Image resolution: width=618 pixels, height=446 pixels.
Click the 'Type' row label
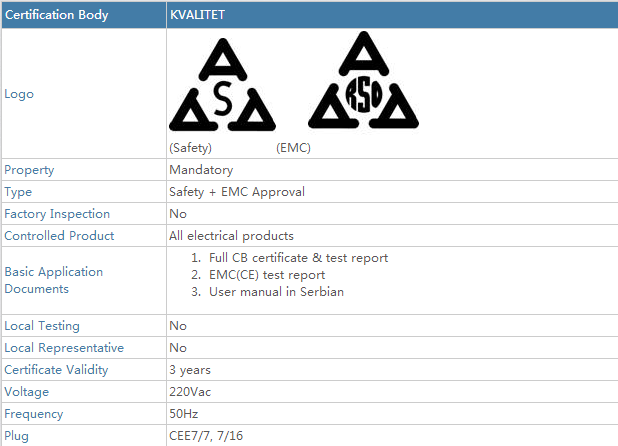(x=18, y=192)
